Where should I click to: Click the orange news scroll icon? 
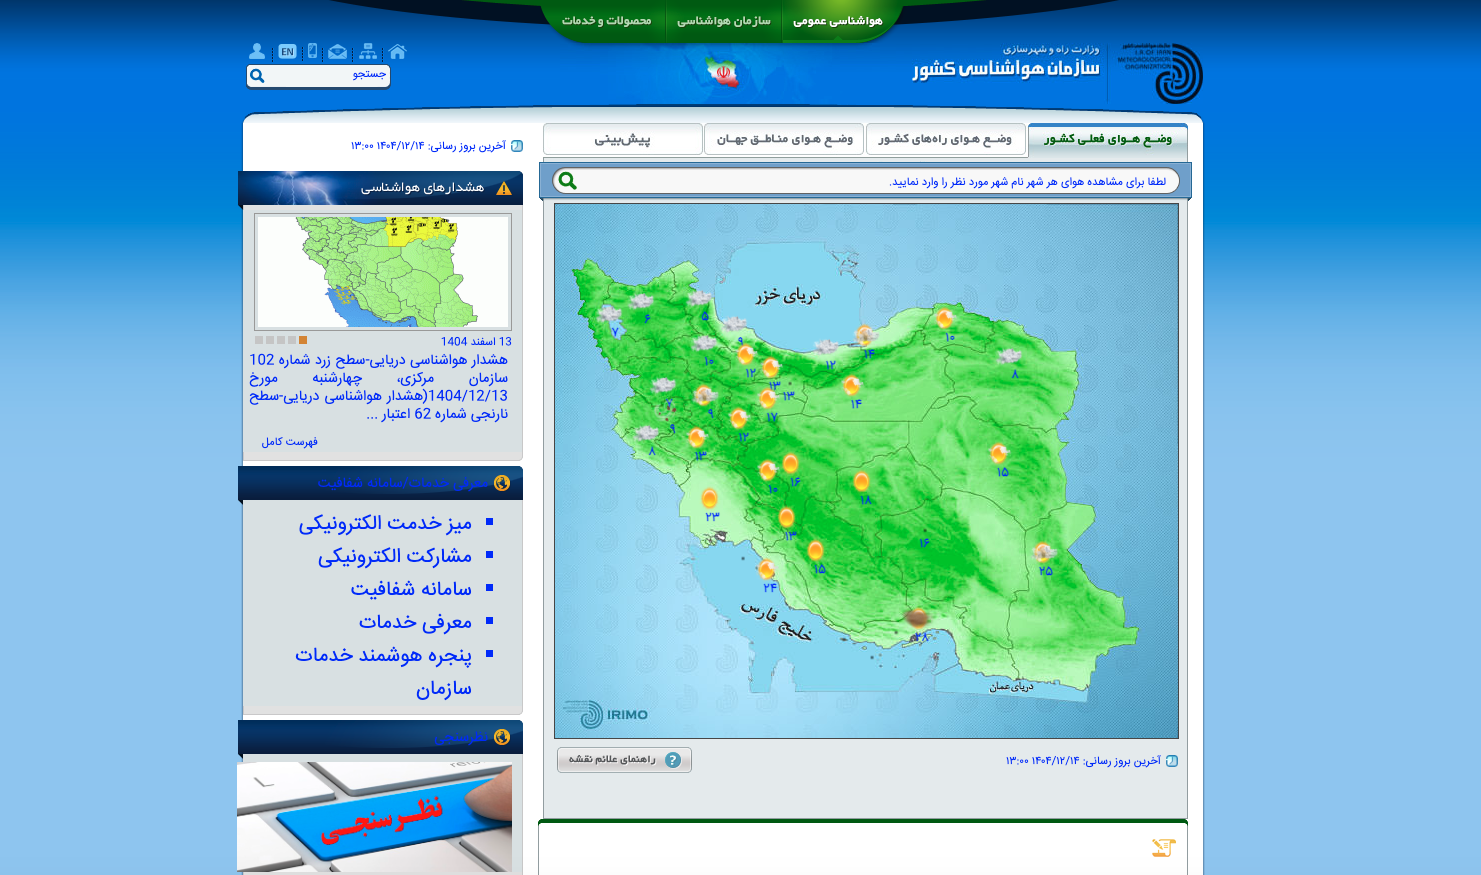1163,848
